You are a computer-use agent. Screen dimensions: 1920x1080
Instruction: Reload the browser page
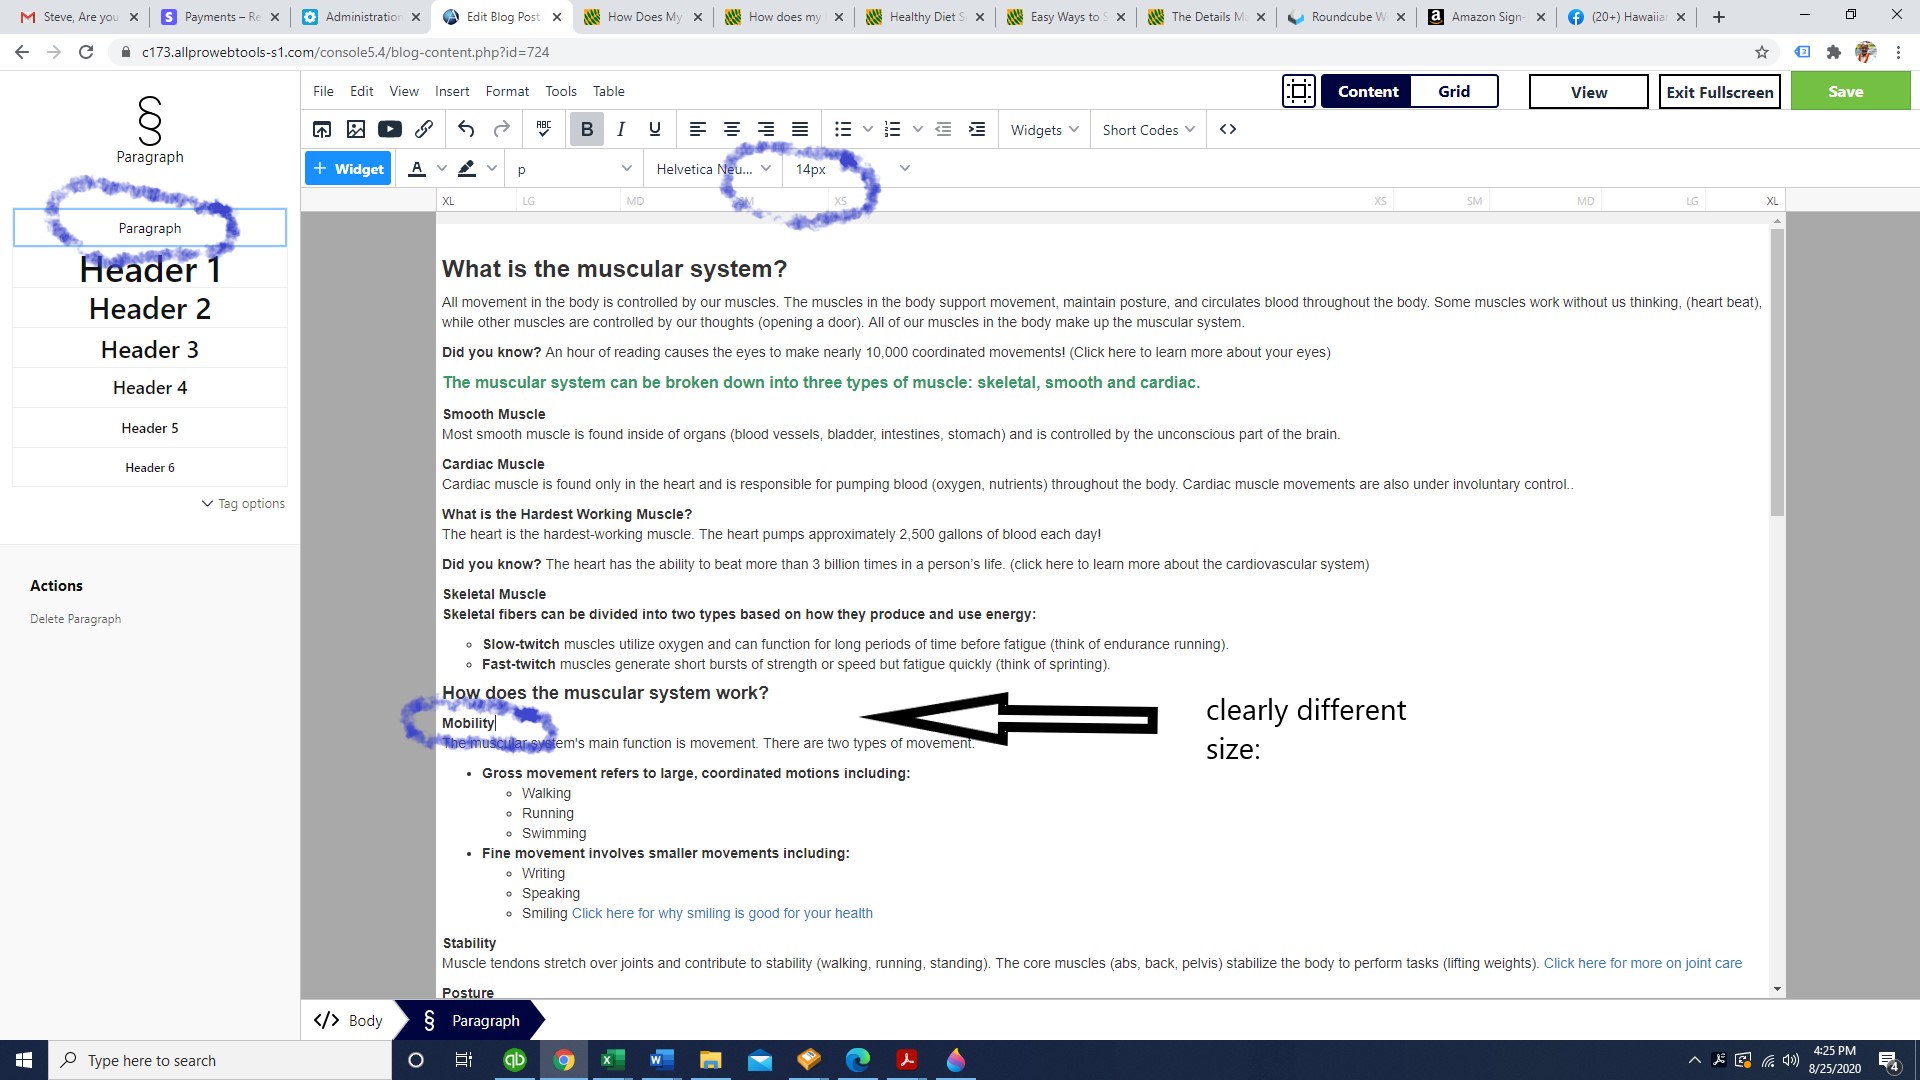(86, 52)
